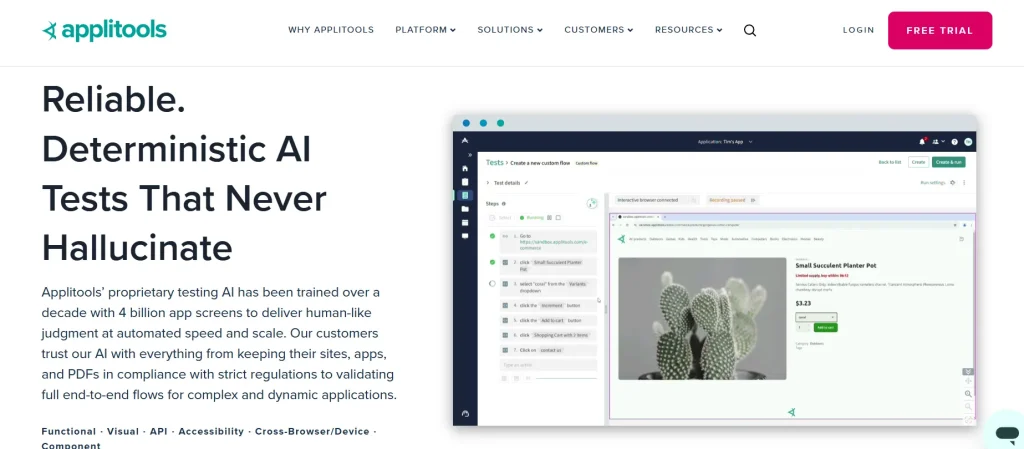Viewport: 1024px width, 449px height.
Task: Click the Running status indicator
Action: tap(532, 217)
